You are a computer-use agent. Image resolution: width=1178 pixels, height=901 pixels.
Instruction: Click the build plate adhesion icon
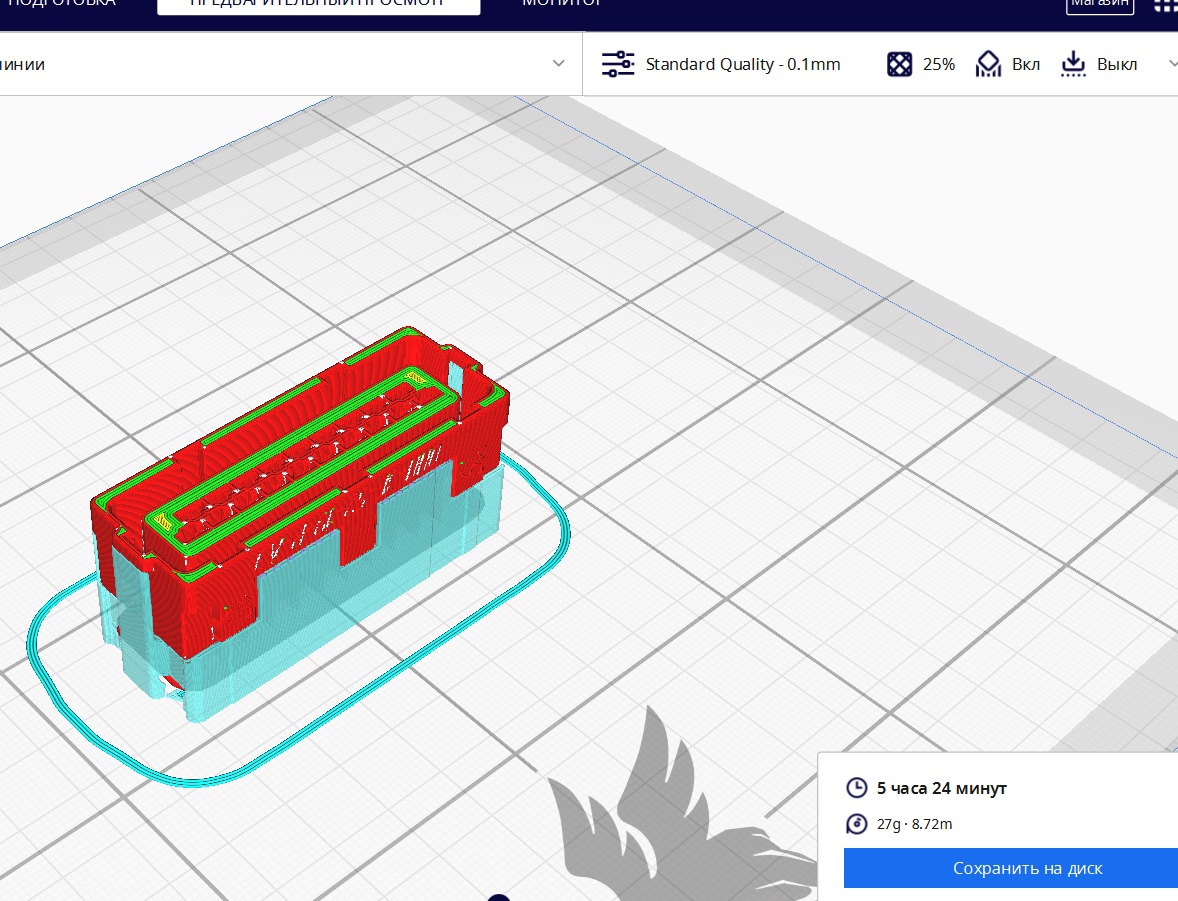pos(1074,64)
